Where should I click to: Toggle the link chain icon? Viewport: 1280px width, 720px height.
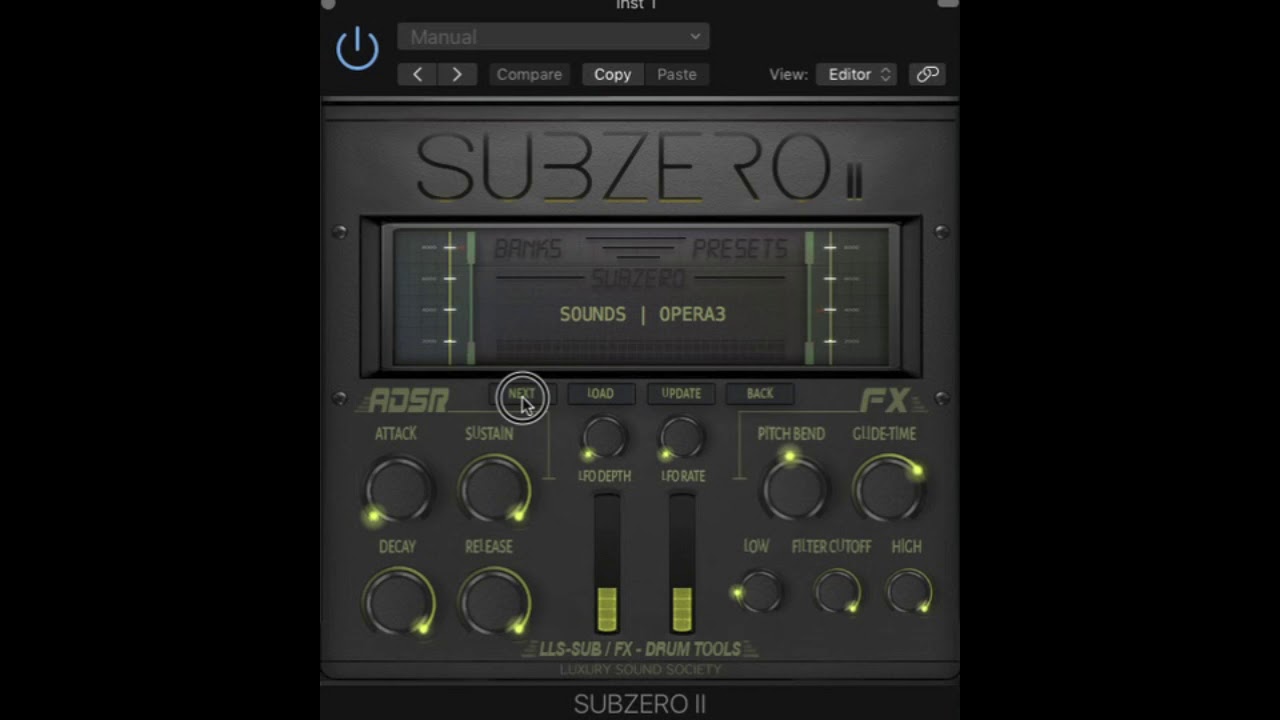928,74
